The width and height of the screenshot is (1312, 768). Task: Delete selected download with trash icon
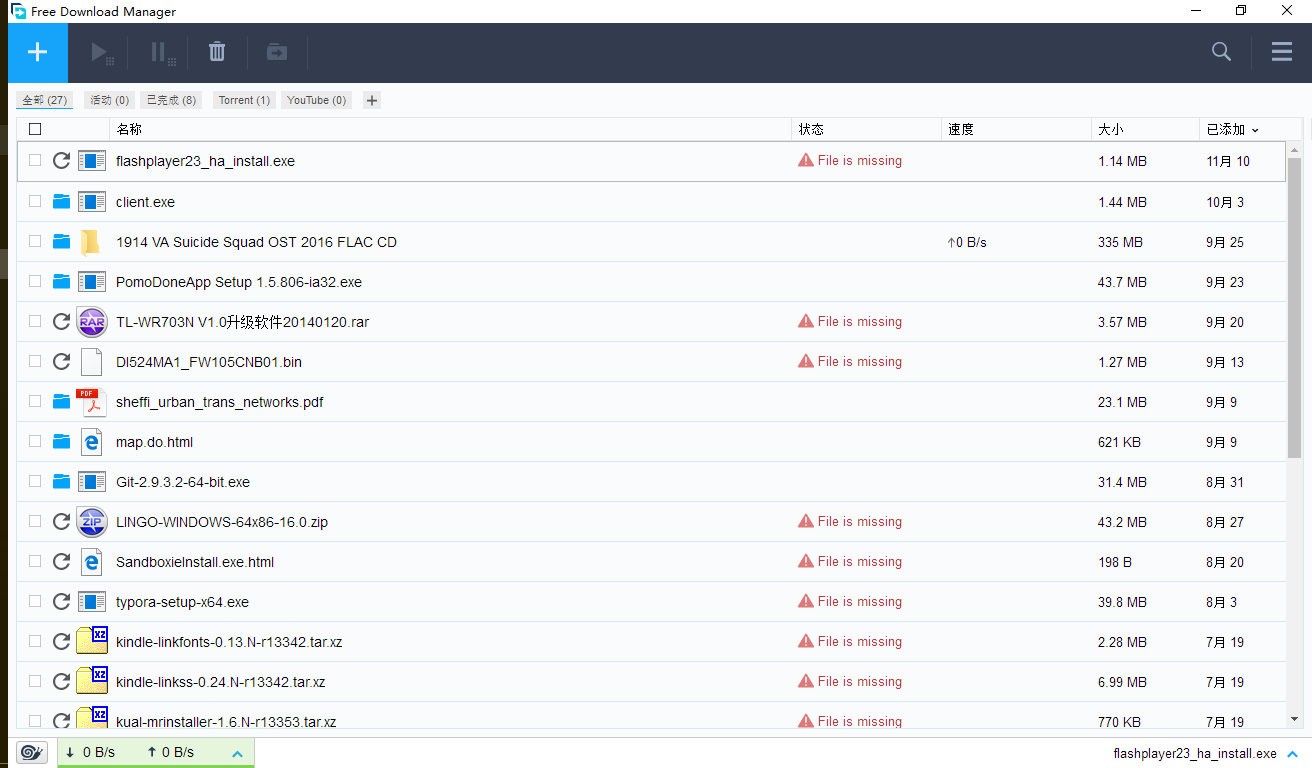pos(217,52)
